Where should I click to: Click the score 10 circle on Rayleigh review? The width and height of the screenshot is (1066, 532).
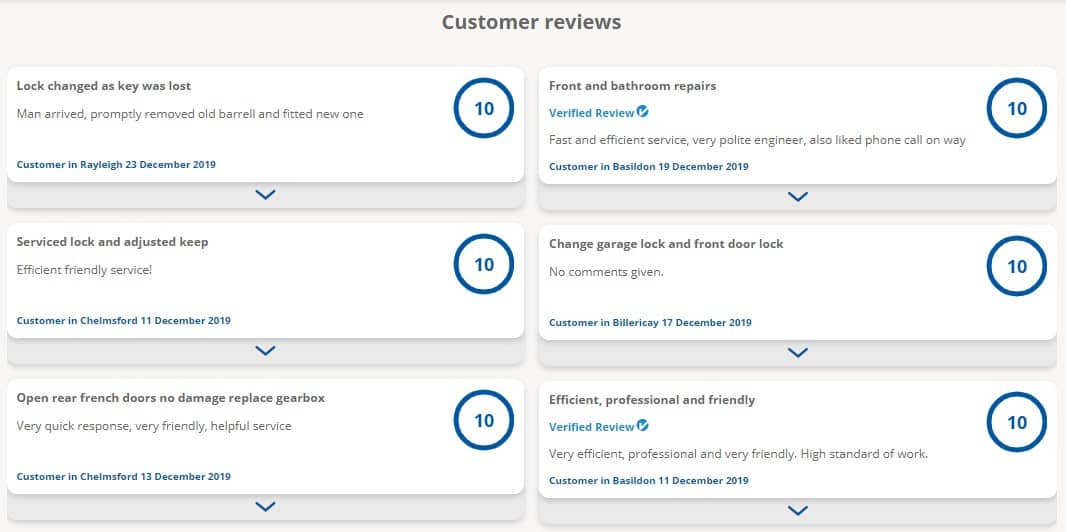click(x=484, y=108)
